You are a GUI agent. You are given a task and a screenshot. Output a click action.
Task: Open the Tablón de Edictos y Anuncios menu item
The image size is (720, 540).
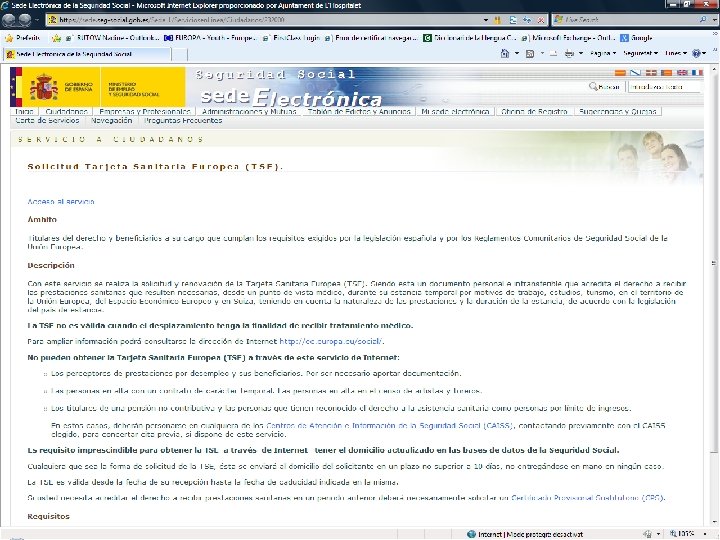click(359, 112)
